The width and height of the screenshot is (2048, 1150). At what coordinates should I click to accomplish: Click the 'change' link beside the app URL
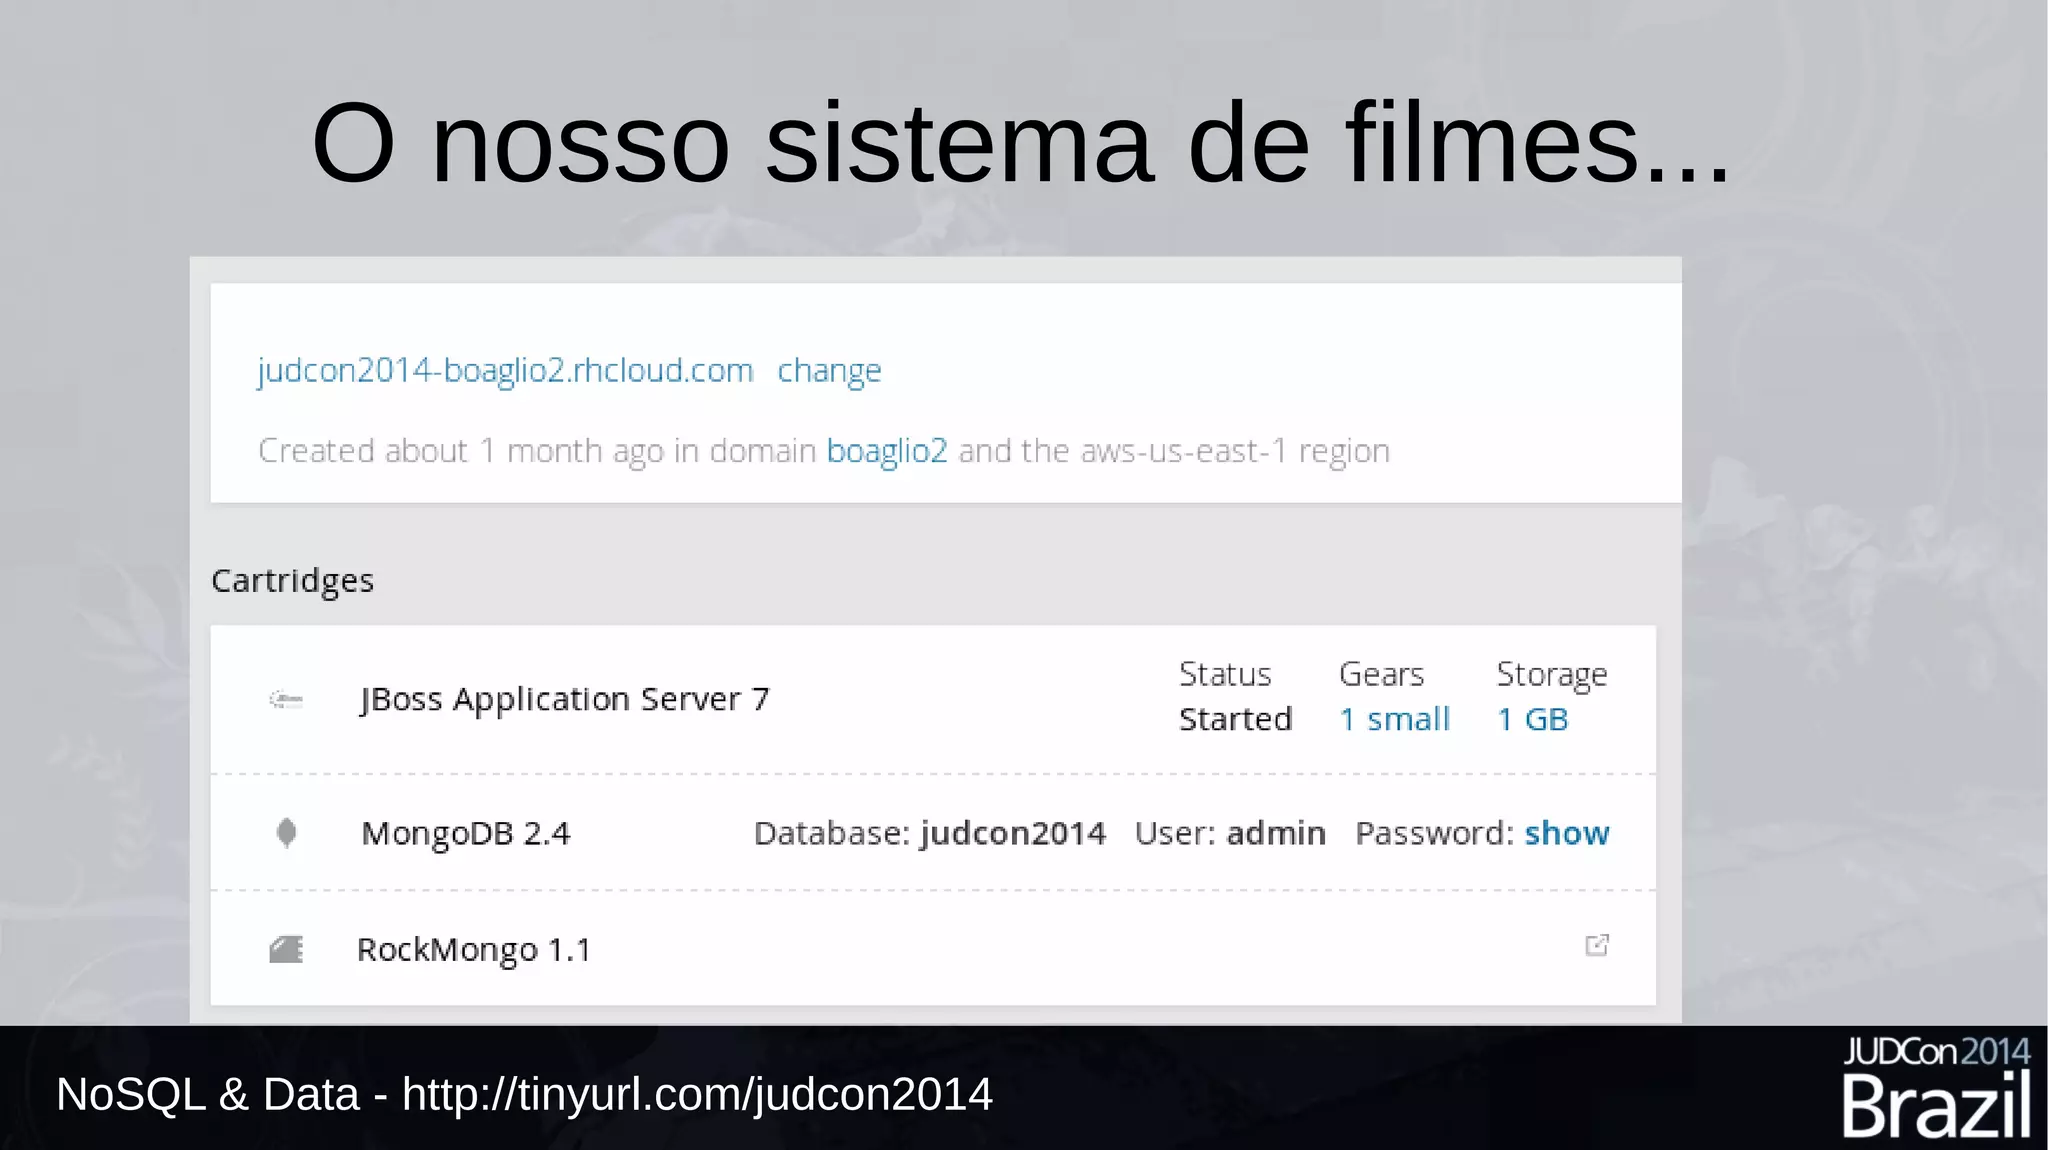pyautogui.click(x=829, y=371)
